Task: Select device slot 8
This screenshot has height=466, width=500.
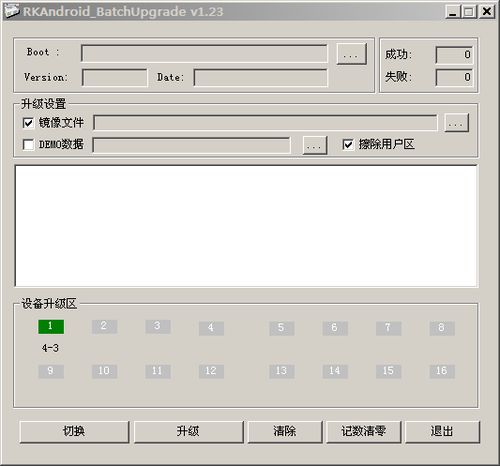Action: coord(442,328)
